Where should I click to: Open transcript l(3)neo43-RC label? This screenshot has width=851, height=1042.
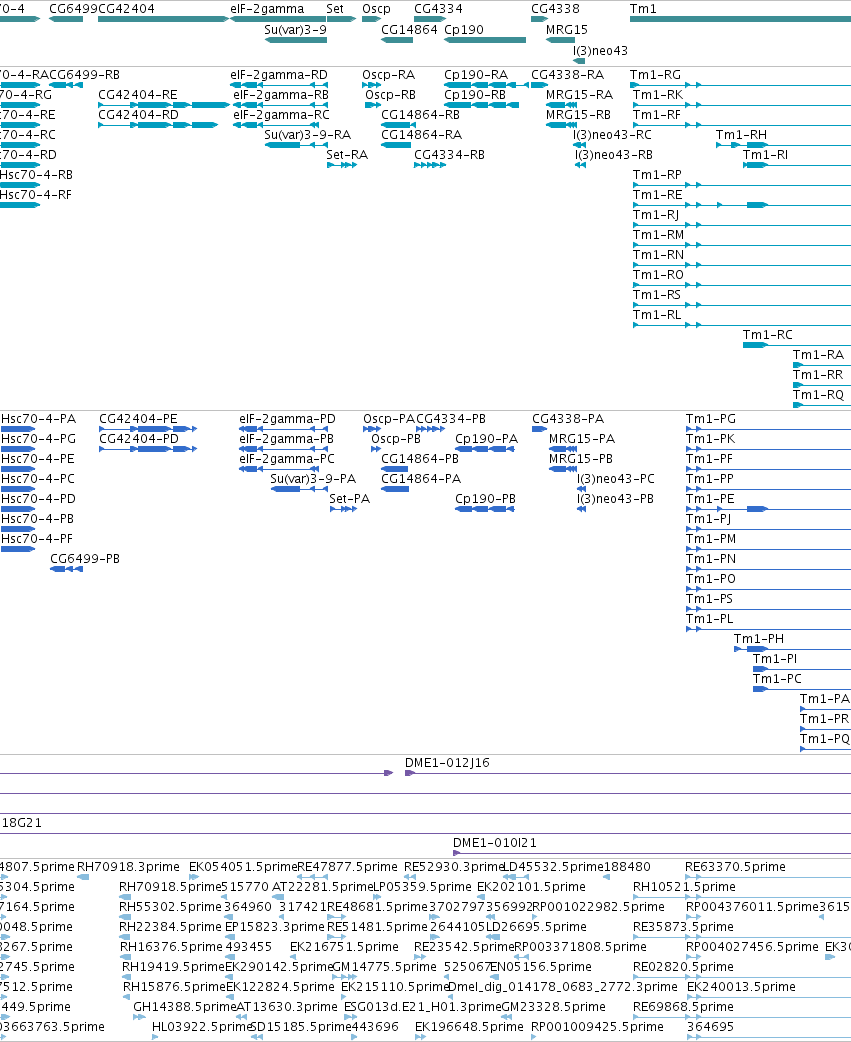click(613, 135)
